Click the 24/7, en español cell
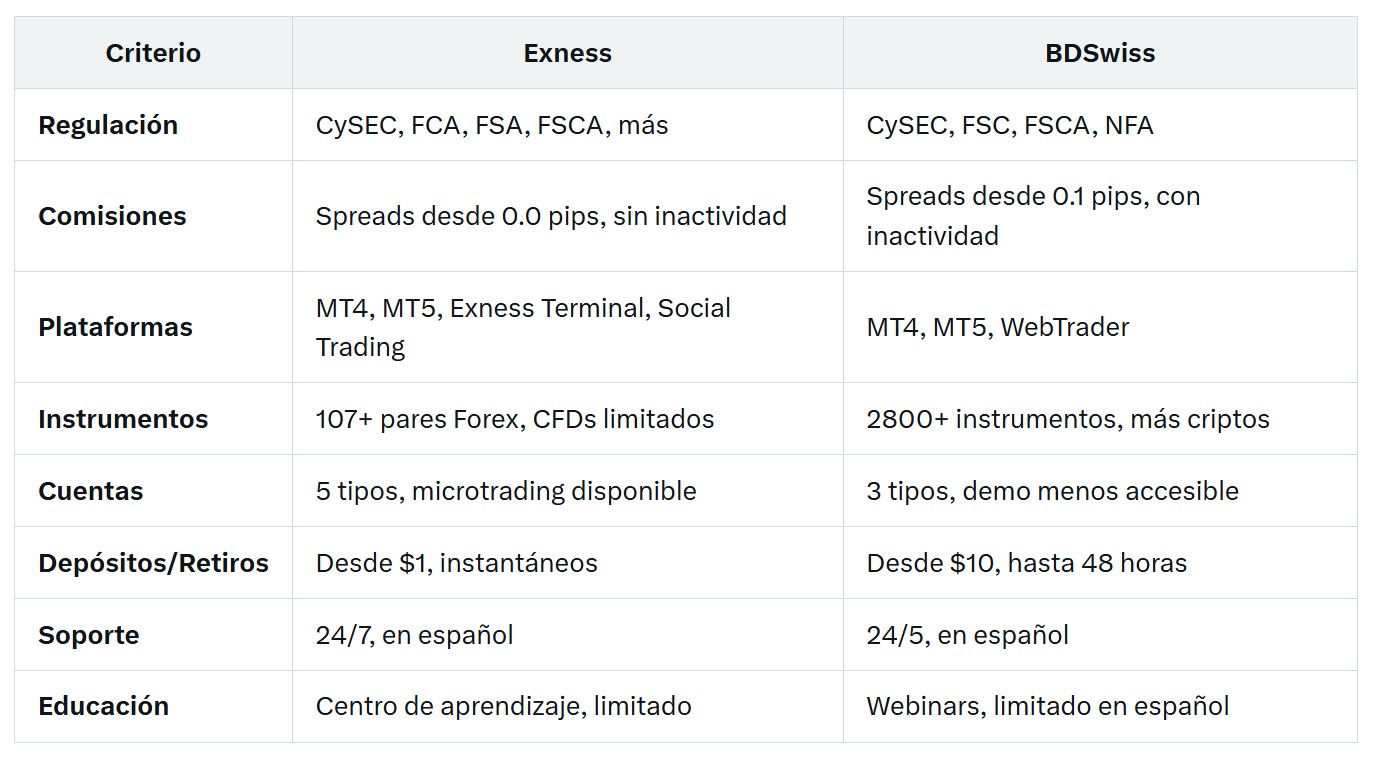Image resolution: width=1375 pixels, height=761 pixels. [568, 635]
